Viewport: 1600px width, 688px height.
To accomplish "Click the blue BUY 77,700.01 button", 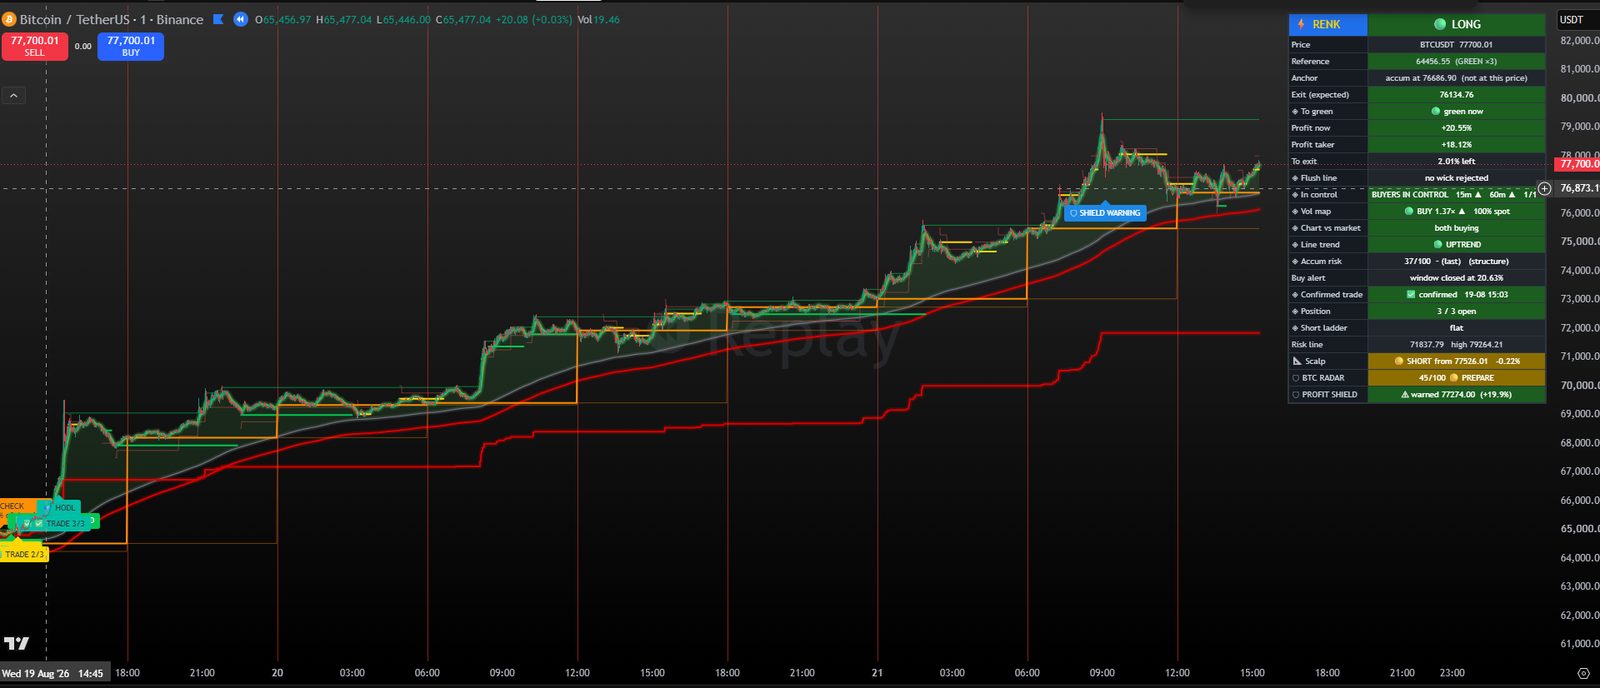I will click(x=131, y=46).
